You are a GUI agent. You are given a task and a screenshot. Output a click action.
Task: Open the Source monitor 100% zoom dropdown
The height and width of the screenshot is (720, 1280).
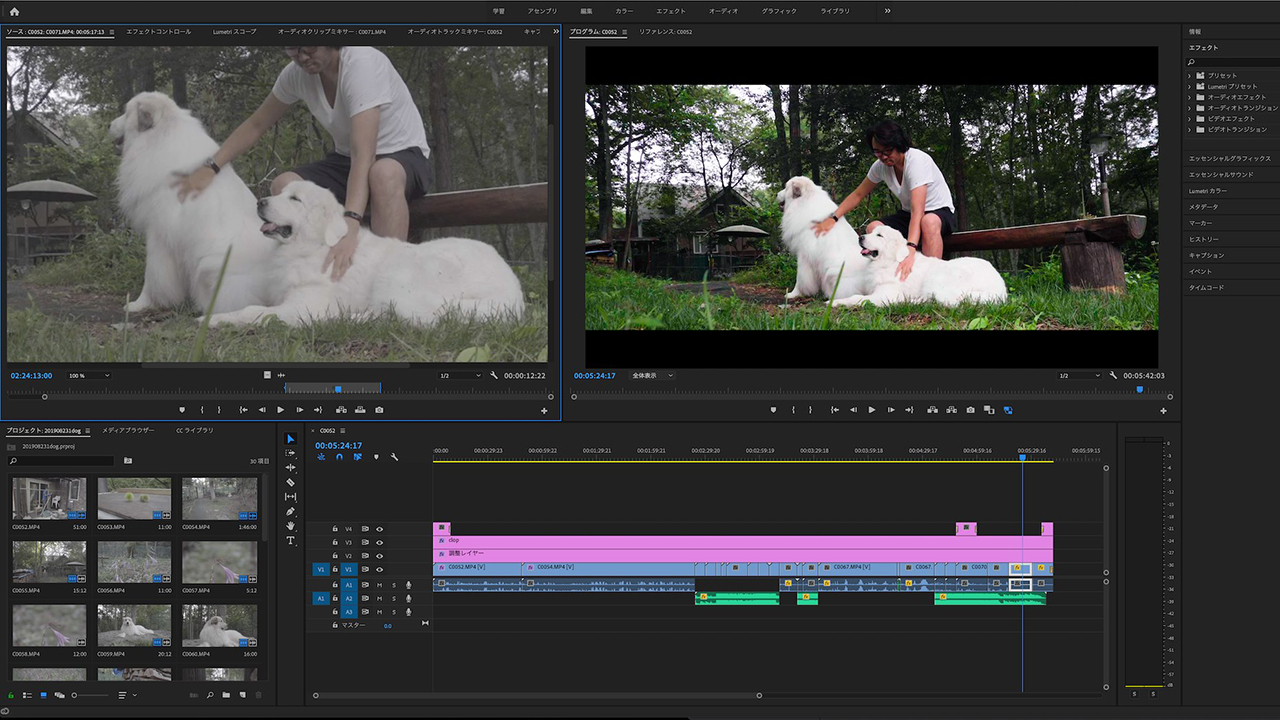click(x=90, y=375)
